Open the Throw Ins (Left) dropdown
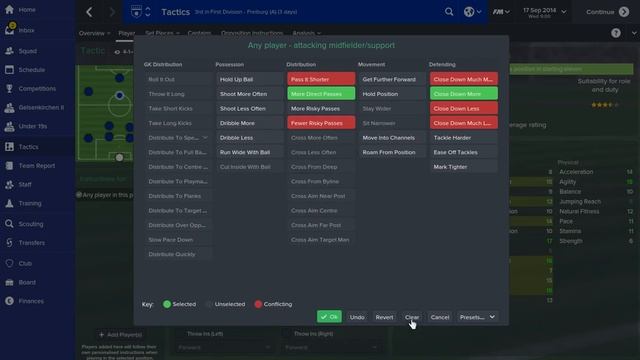640x360 pixels. pos(224,347)
